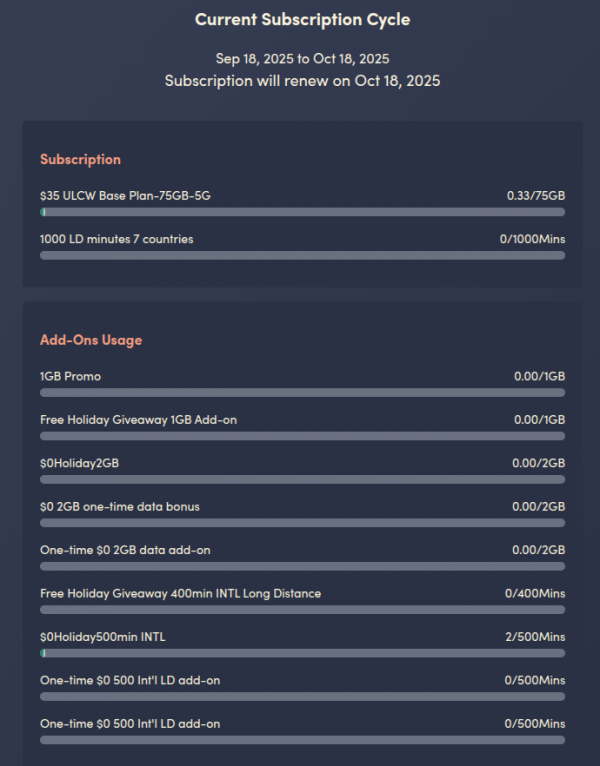Click the 1GB Promo label
The width and height of the screenshot is (600, 766).
point(70,376)
